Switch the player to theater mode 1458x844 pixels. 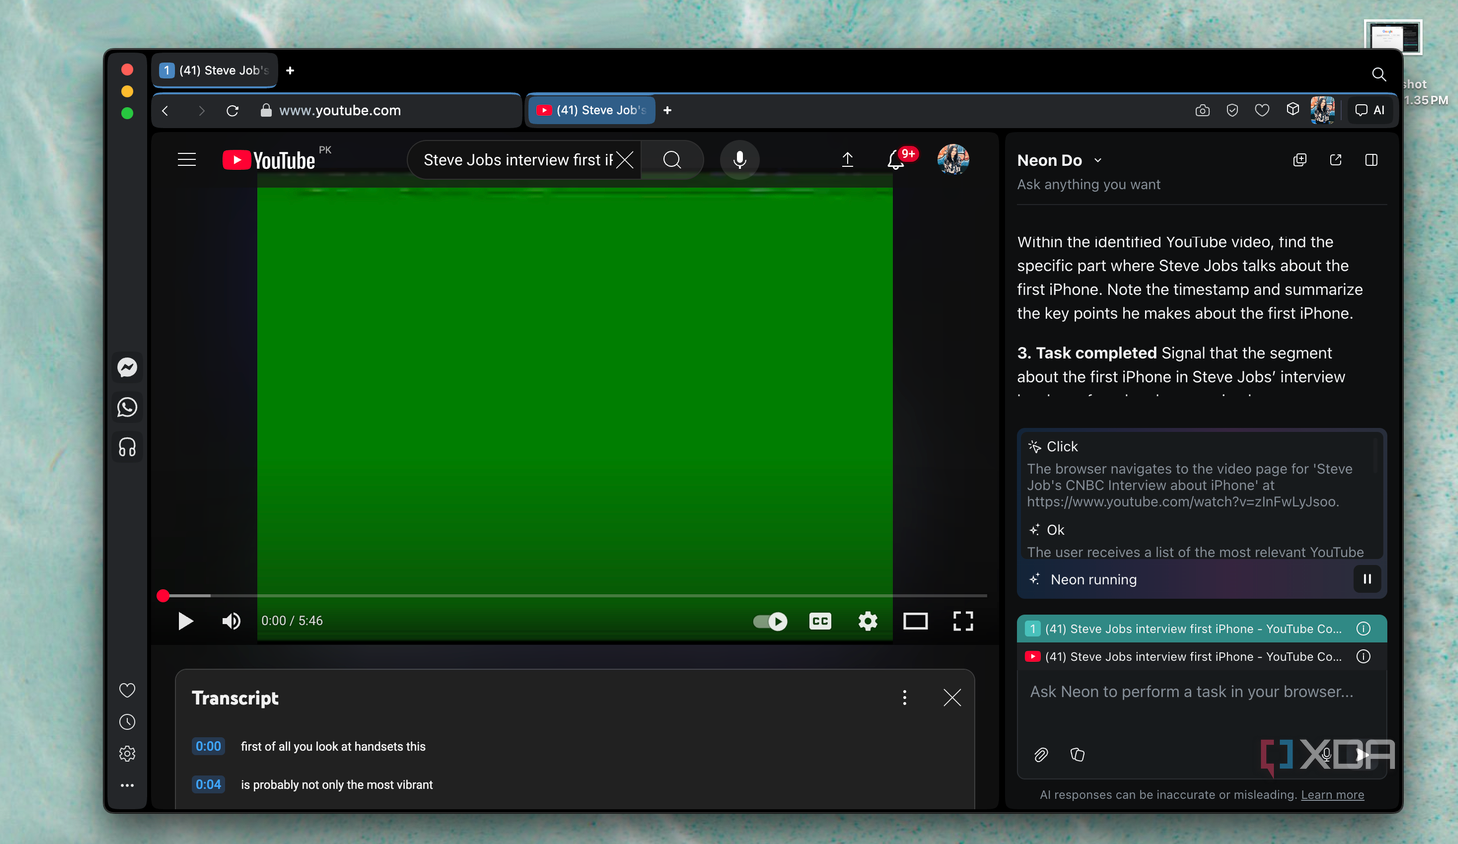point(915,621)
